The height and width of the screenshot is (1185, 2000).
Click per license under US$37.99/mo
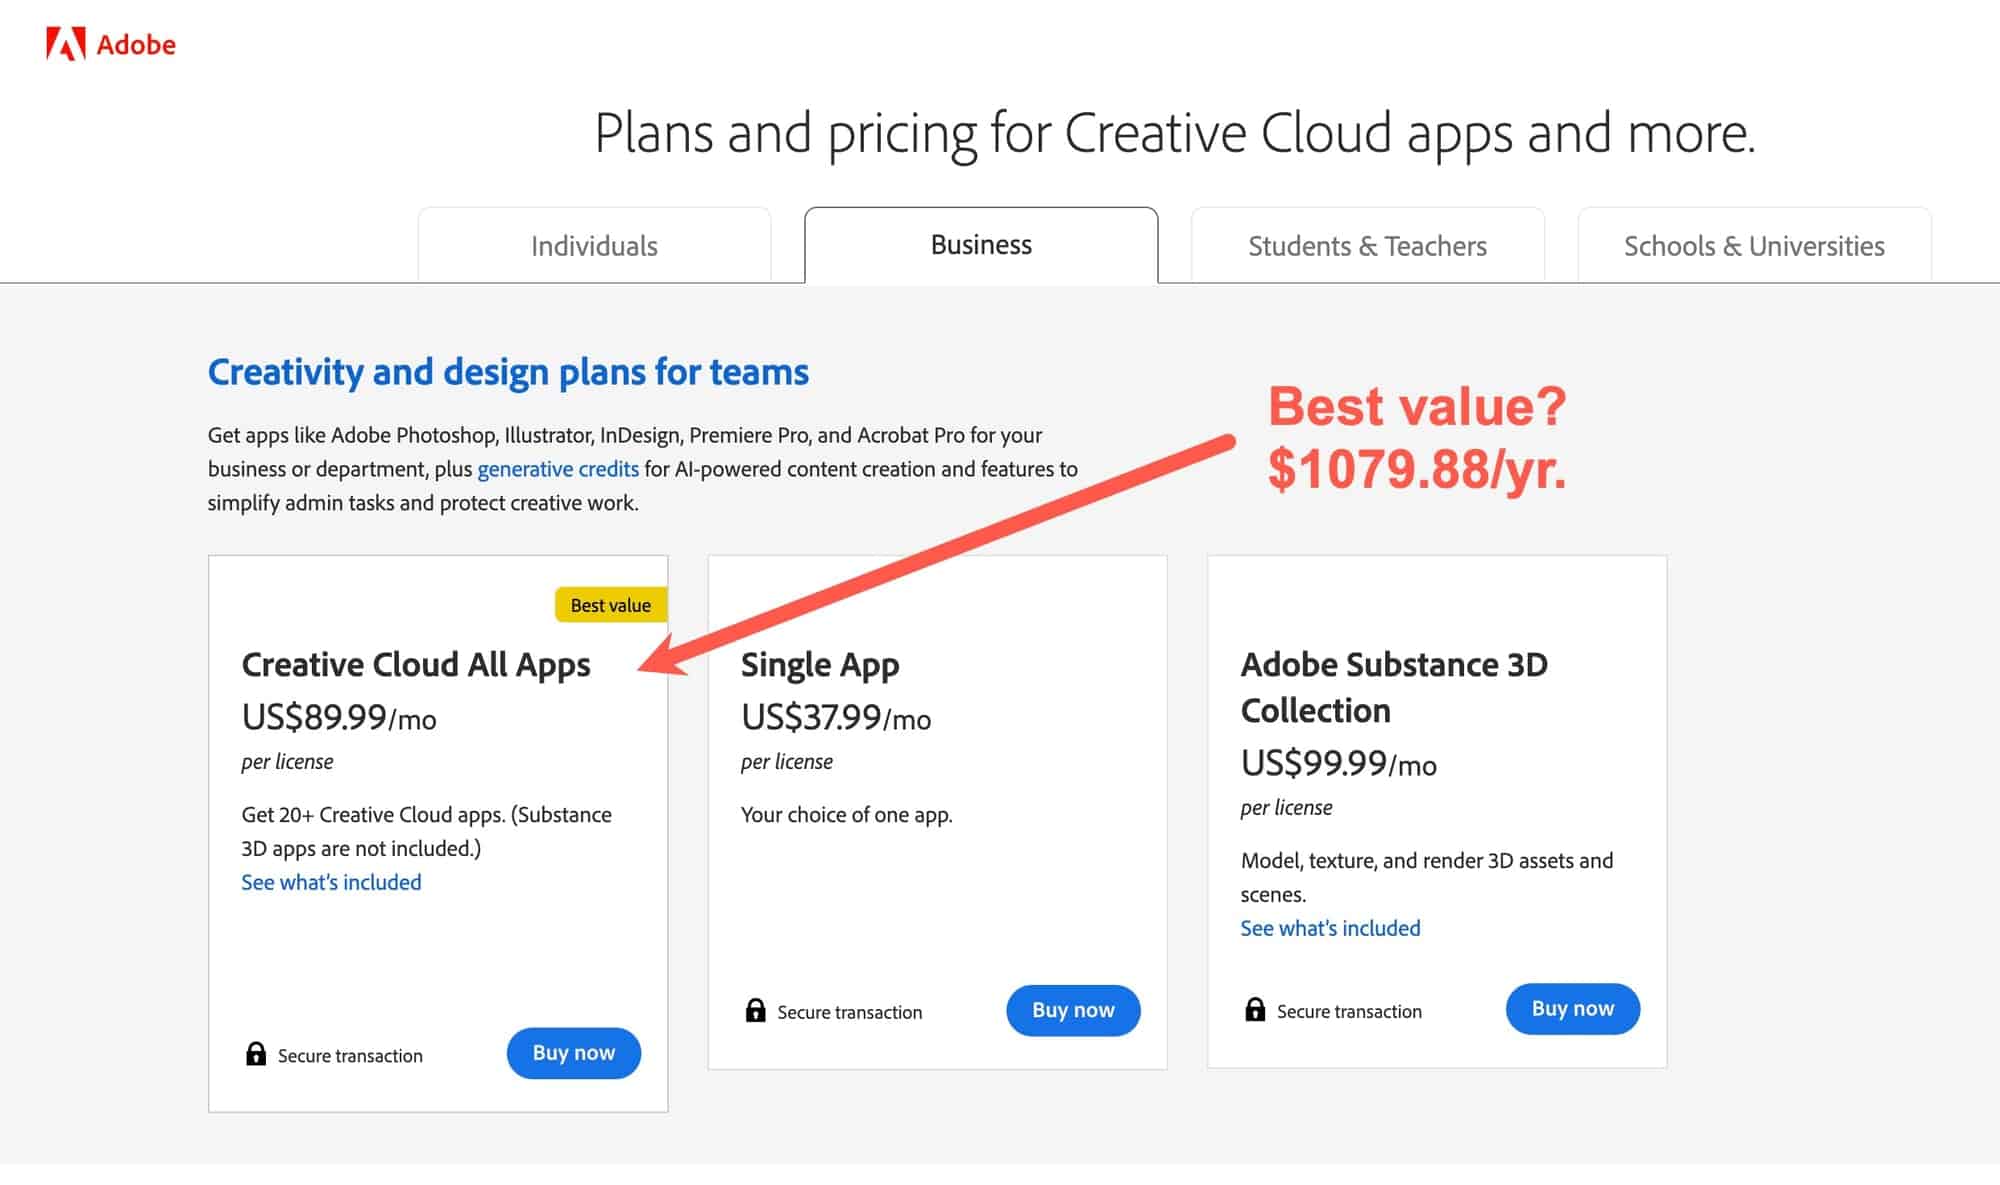(786, 762)
